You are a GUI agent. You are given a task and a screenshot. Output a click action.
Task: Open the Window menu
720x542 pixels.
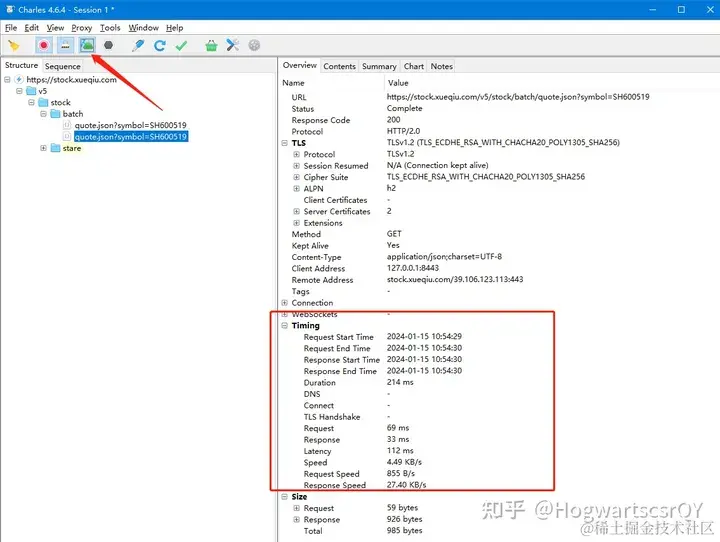click(x=143, y=28)
